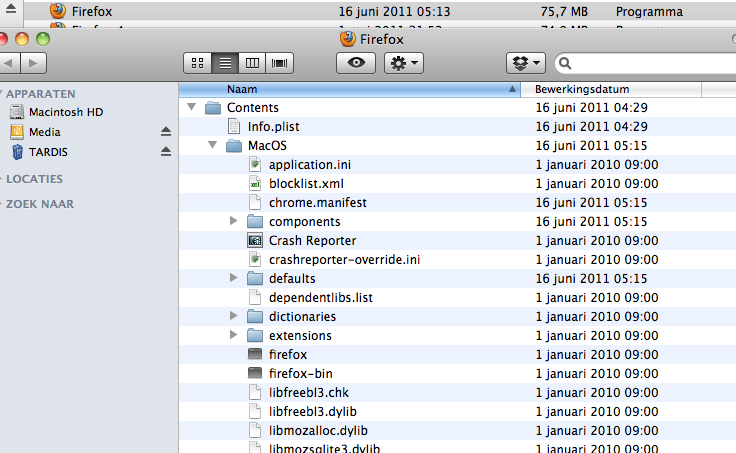
Task: Select the extensions folder icon
Action: tap(255, 336)
